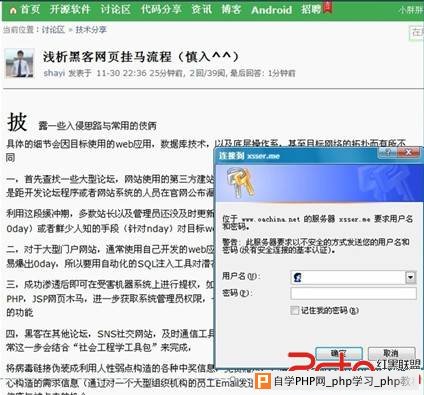This screenshot has height=395, width=424.
Task: Open the author avatar of shayi
Action: (20, 63)
